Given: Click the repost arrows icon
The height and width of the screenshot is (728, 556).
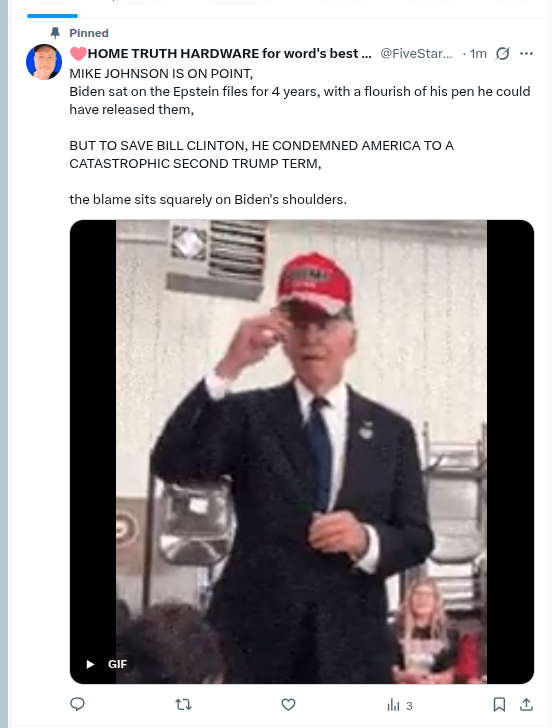Looking at the screenshot, I should coord(183,705).
